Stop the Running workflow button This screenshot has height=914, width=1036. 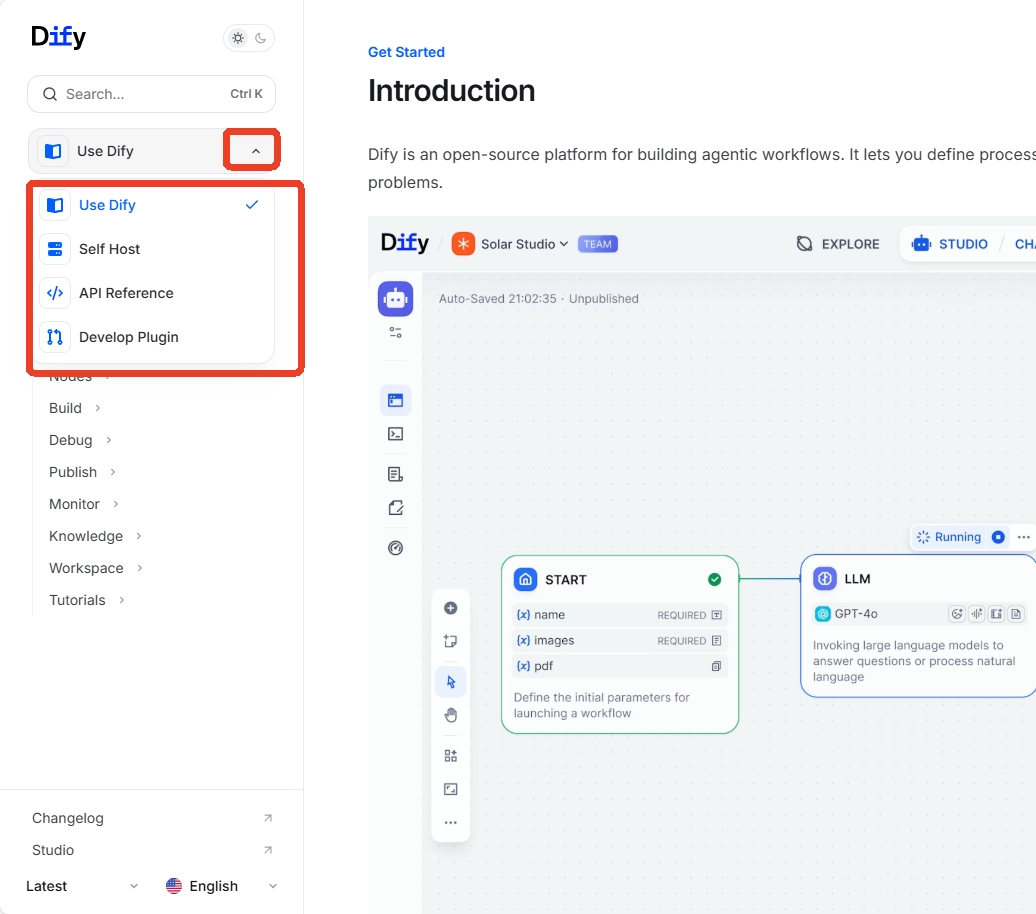coord(998,537)
